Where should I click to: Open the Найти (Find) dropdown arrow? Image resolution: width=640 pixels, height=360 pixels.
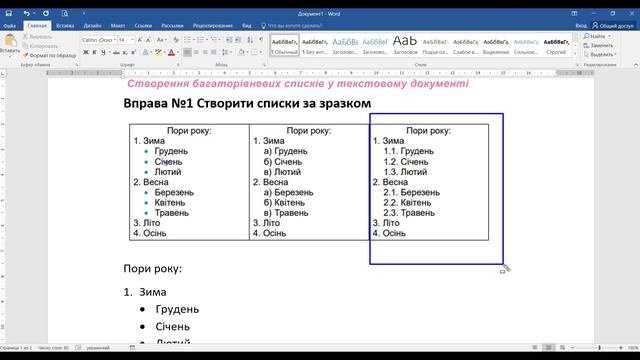(x=610, y=36)
